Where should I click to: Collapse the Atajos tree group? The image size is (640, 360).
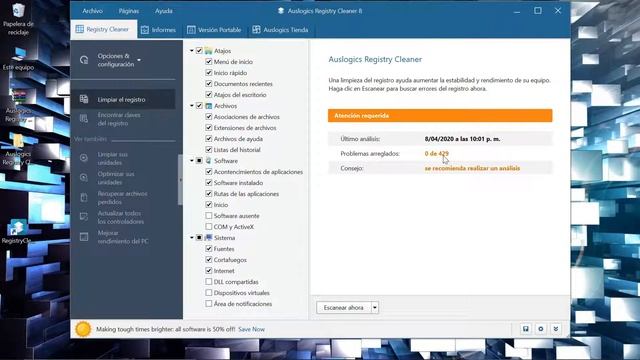pos(191,51)
